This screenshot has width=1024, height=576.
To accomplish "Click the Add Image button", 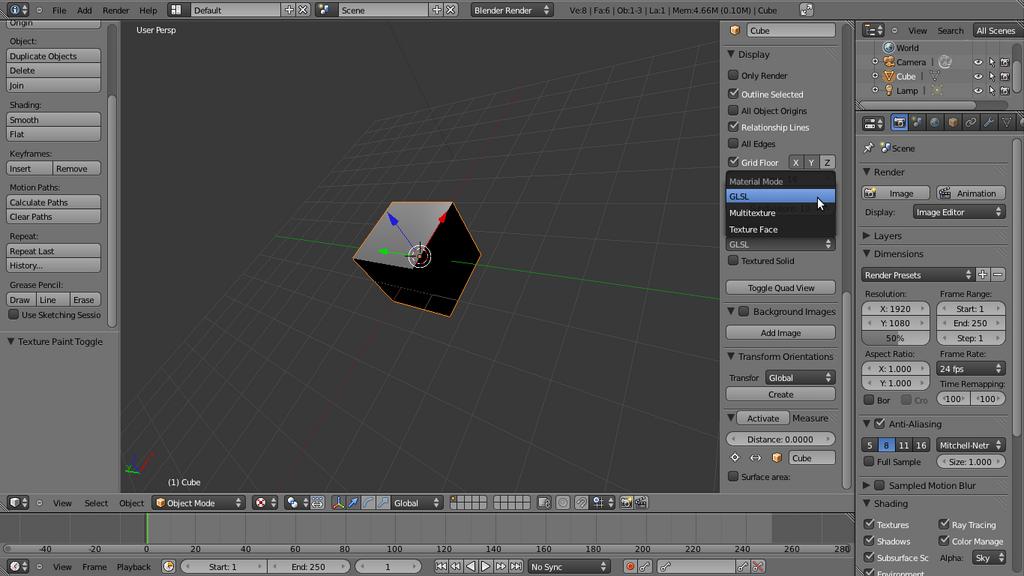I will [780, 333].
